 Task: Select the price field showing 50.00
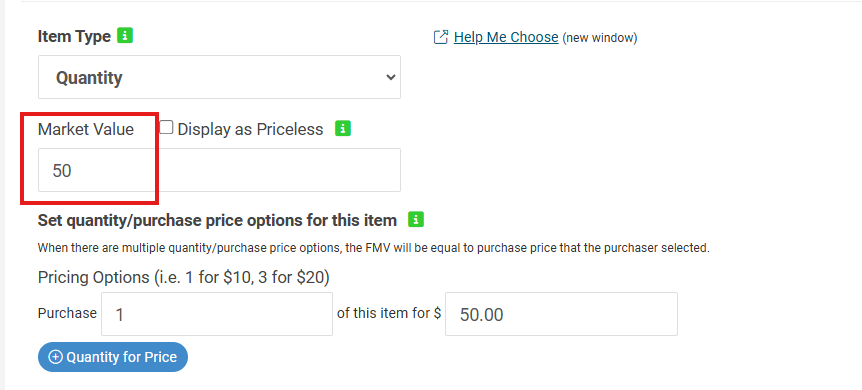click(x=561, y=314)
